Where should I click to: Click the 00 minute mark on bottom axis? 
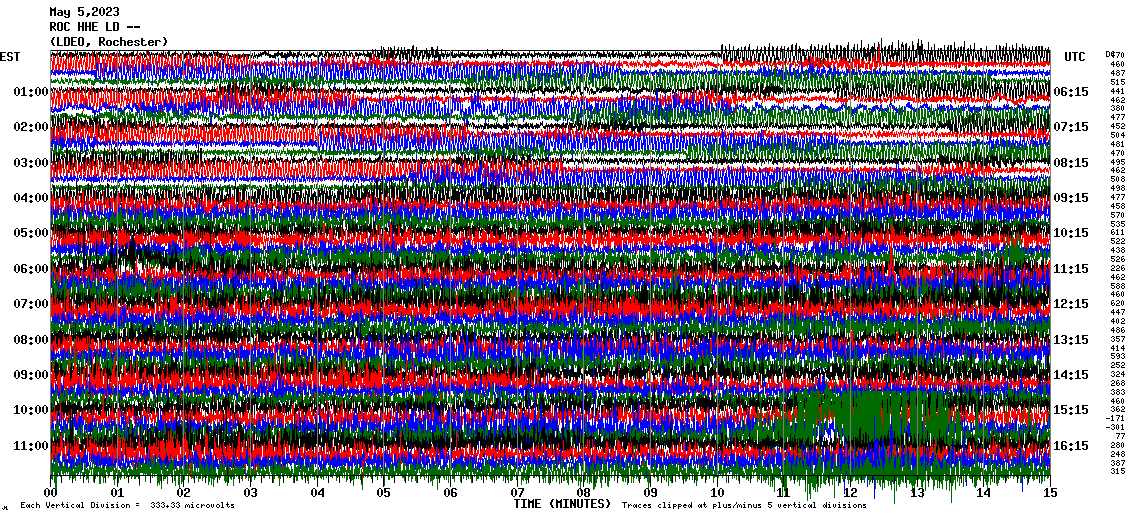point(52,493)
